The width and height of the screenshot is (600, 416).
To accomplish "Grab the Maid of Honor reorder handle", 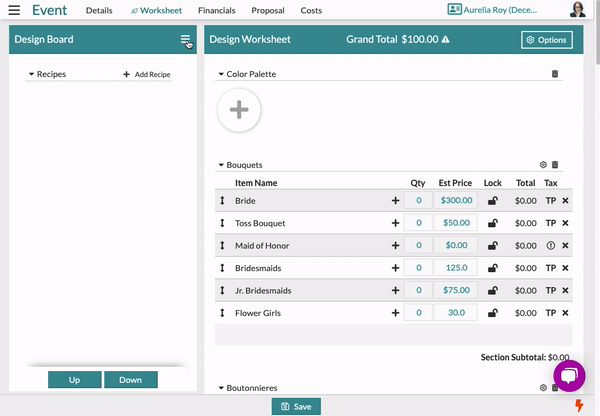I will click(222, 245).
